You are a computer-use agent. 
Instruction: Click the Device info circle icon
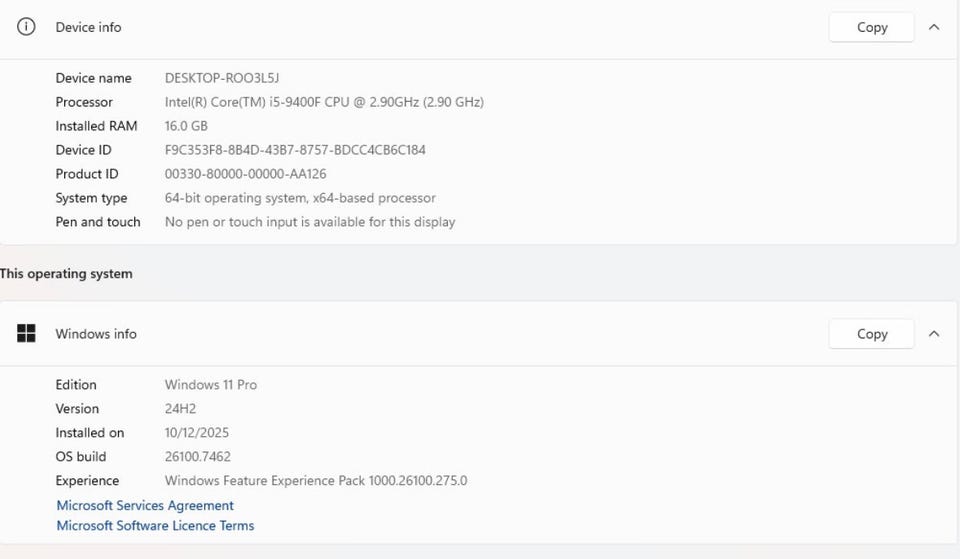click(x=26, y=27)
